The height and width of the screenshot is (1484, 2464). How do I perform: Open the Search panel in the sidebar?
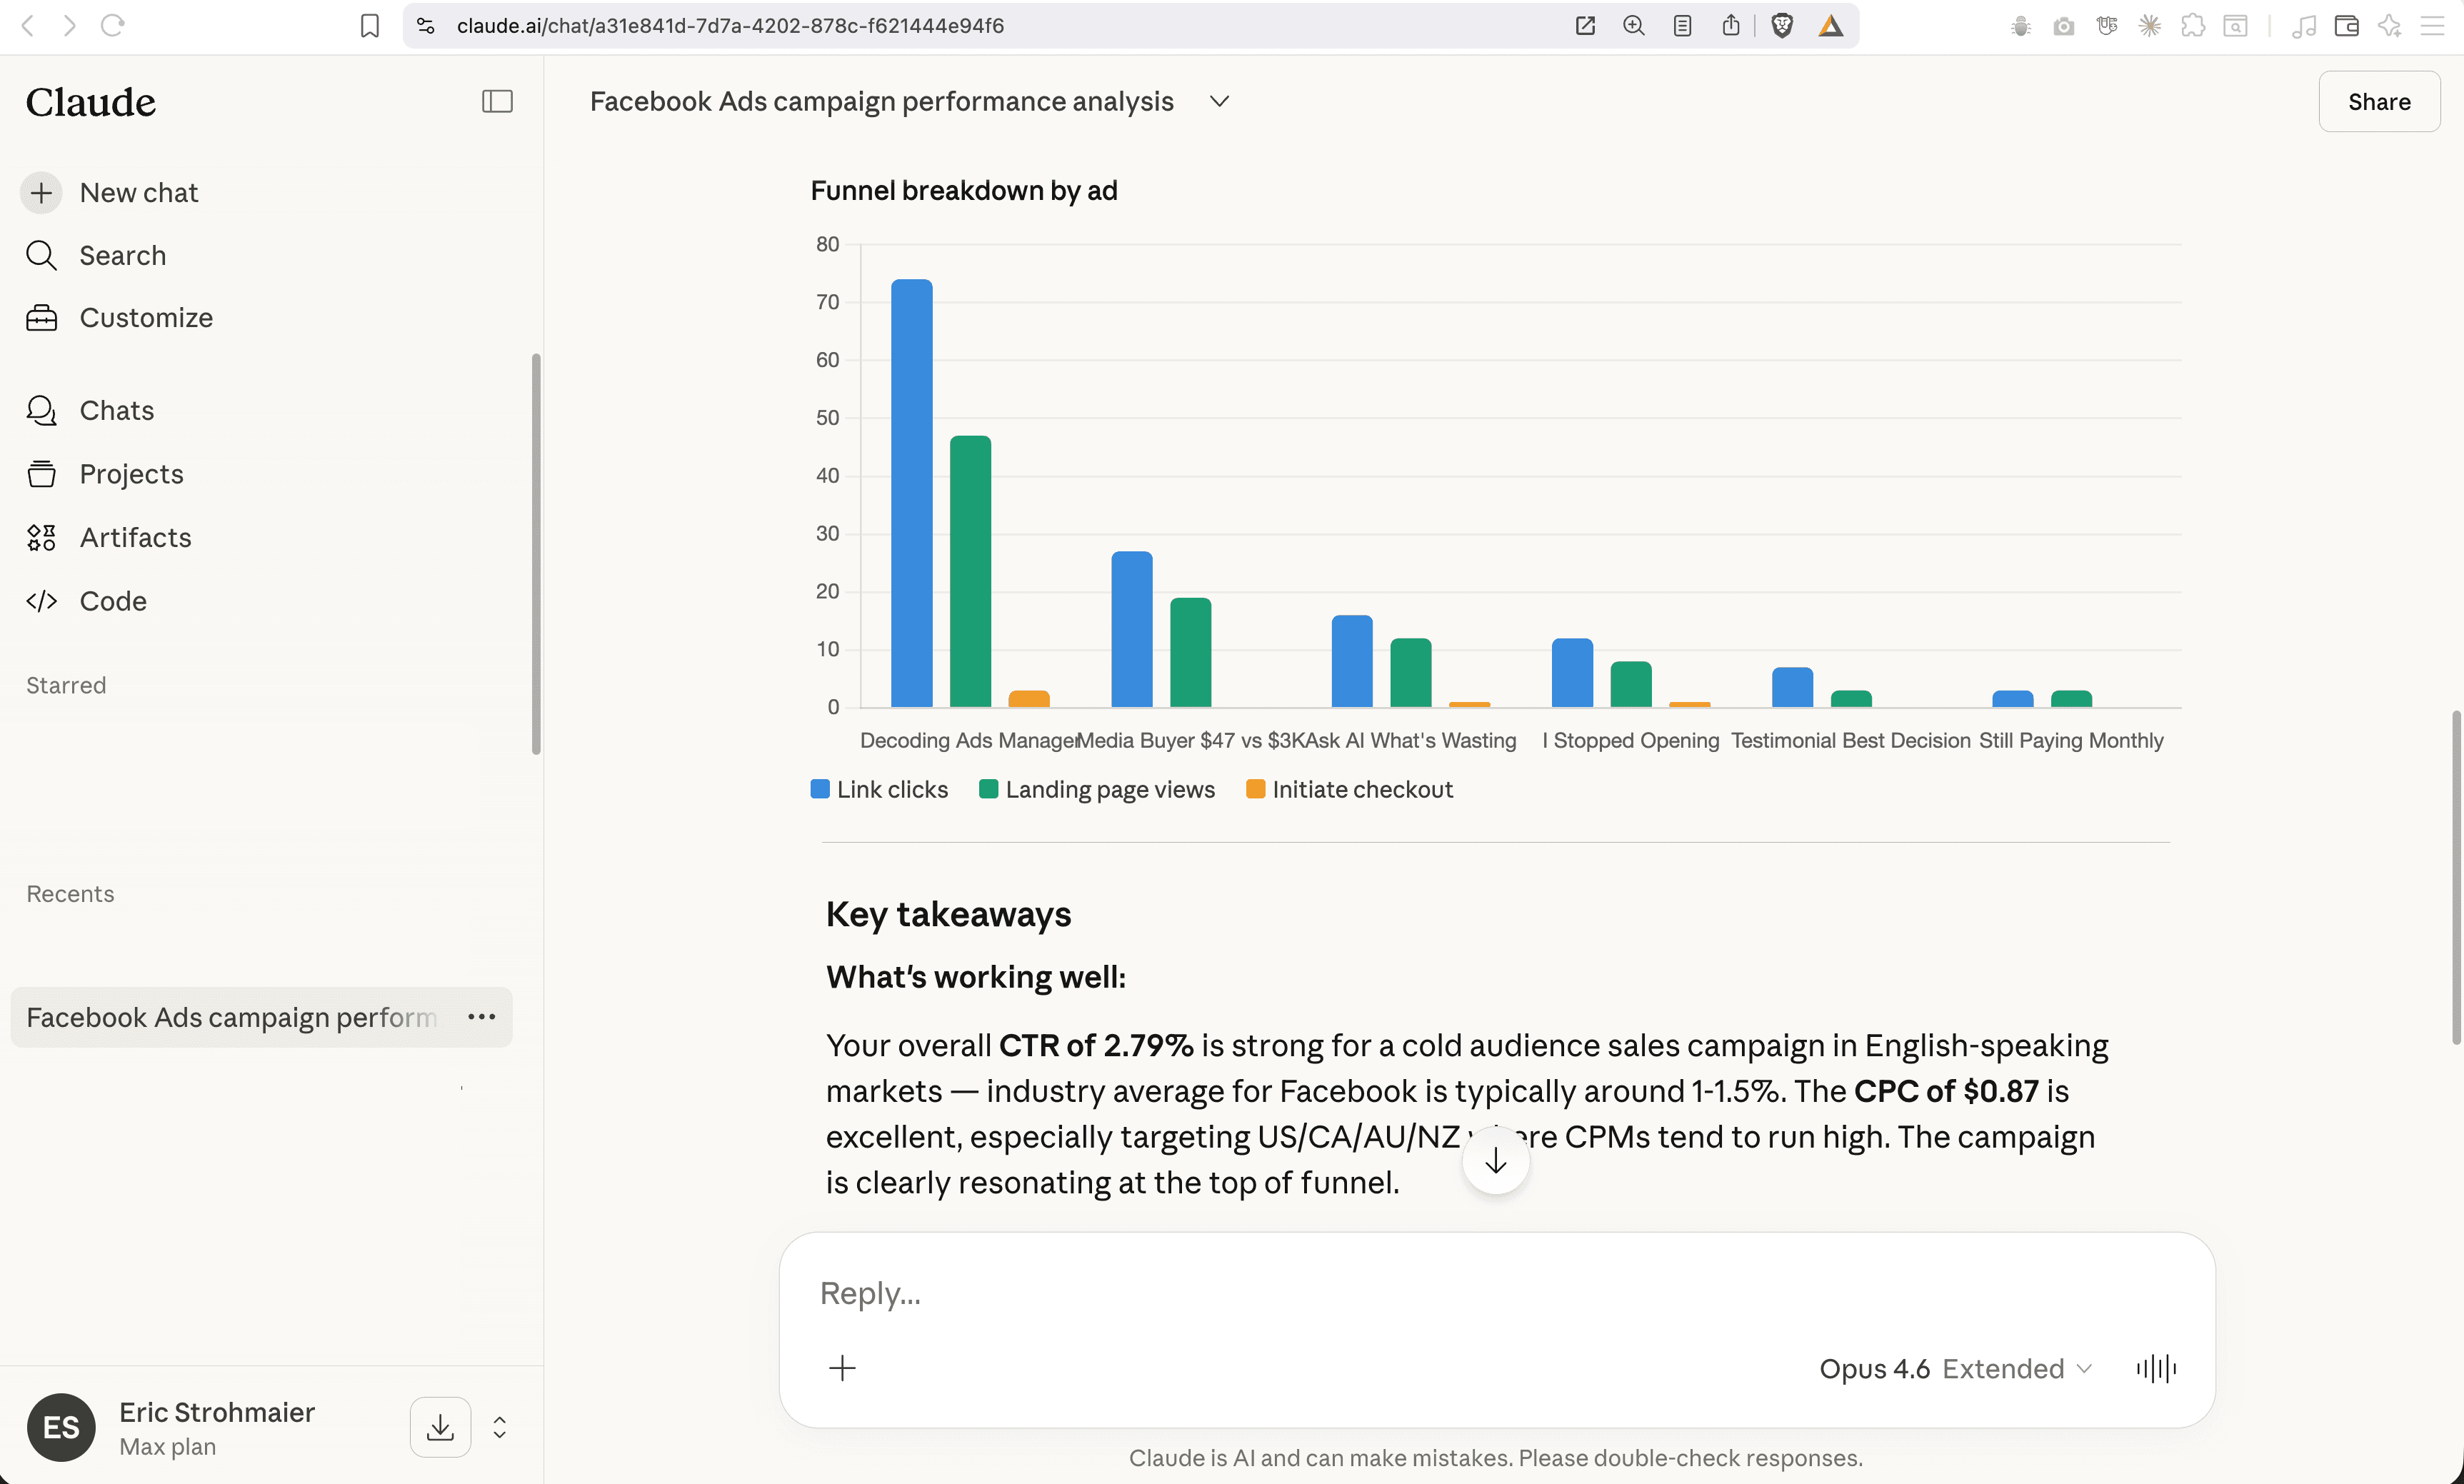point(122,255)
